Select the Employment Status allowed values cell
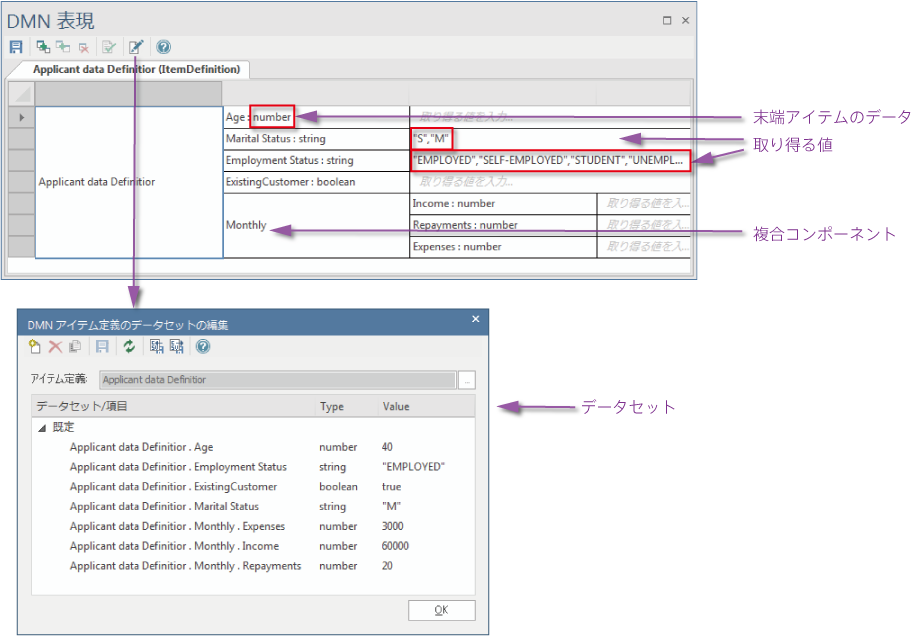Image resolution: width=914 pixels, height=636 pixels. [x=549, y=160]
